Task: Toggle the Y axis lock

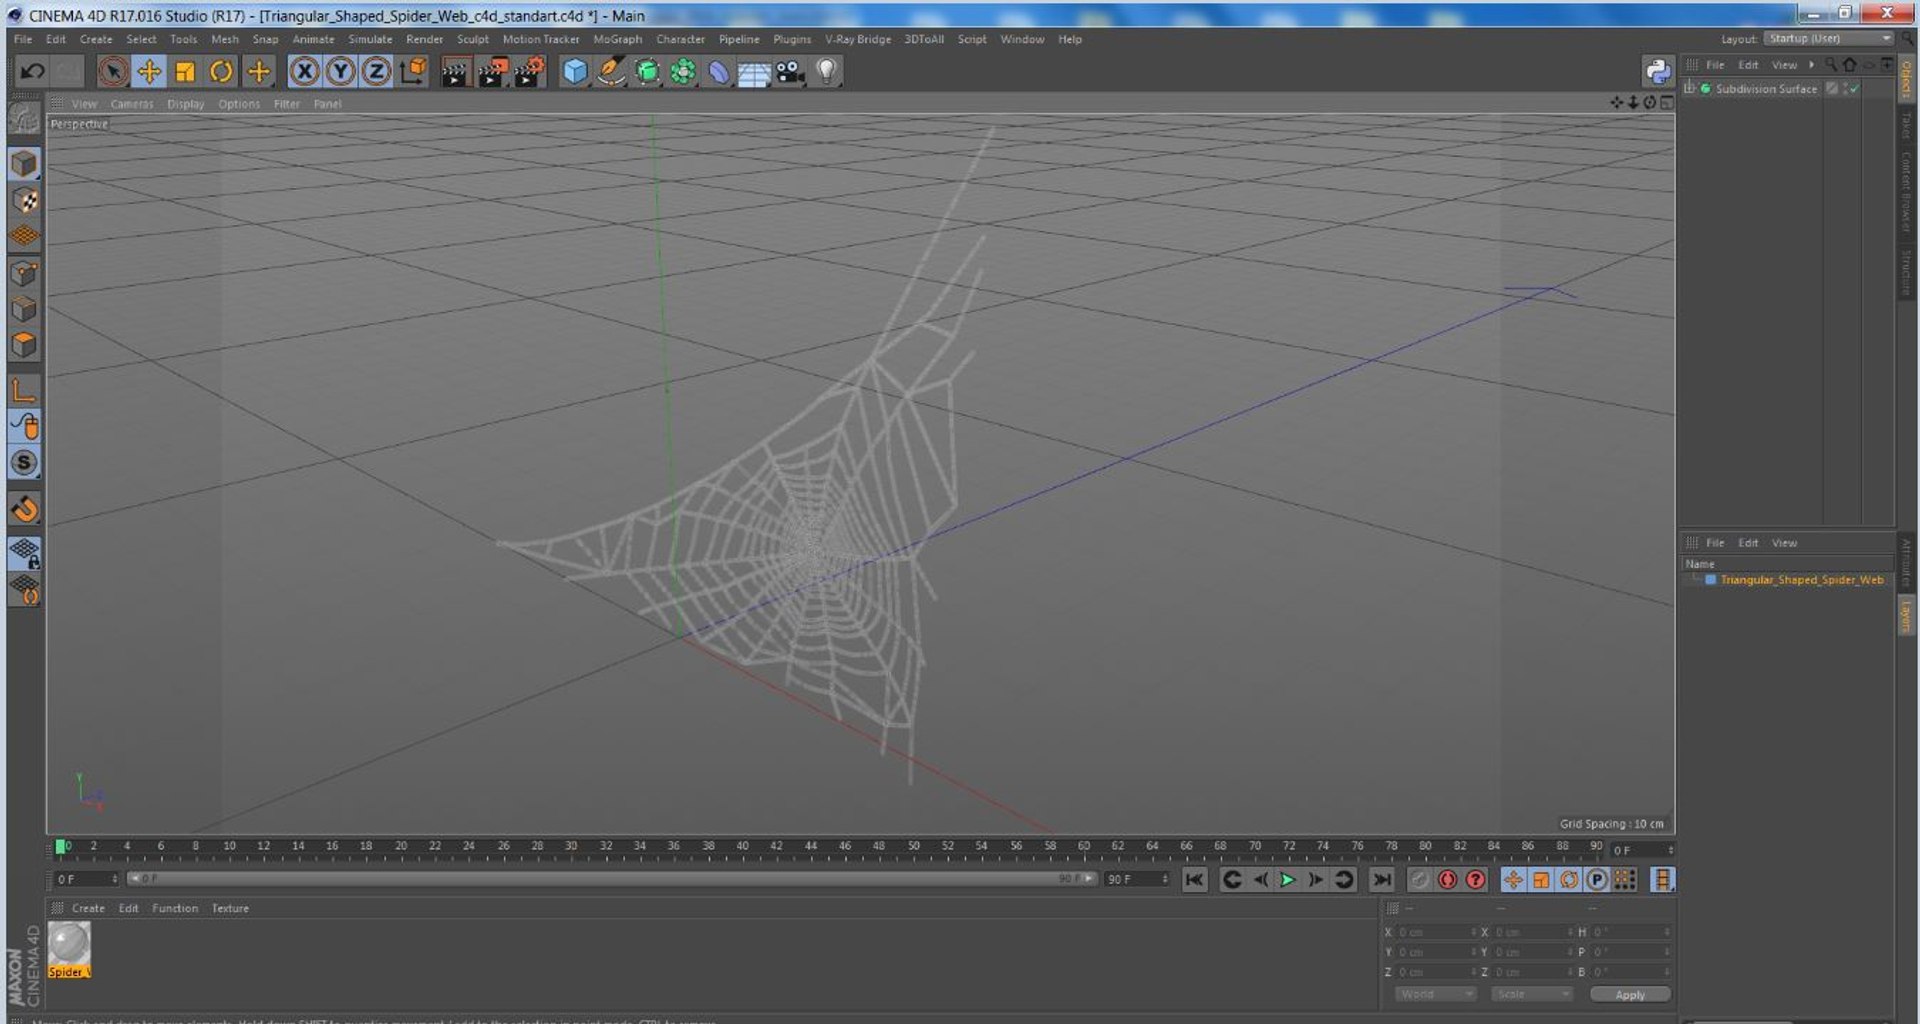Action: [340, 71]
